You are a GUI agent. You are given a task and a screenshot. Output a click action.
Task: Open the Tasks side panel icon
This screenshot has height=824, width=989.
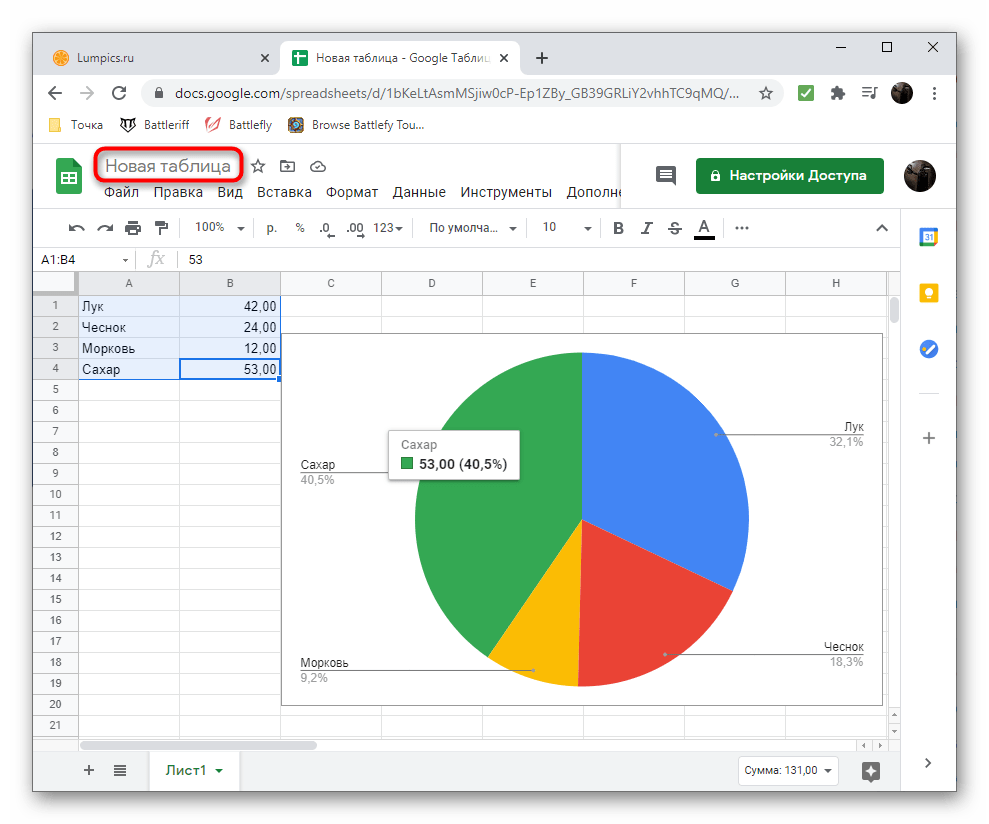928,349
